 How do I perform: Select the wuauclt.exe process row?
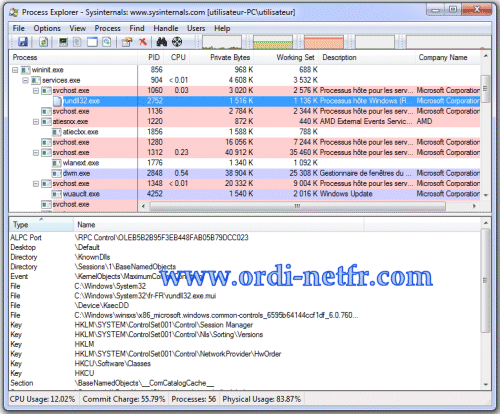click(x=245, y=194)
